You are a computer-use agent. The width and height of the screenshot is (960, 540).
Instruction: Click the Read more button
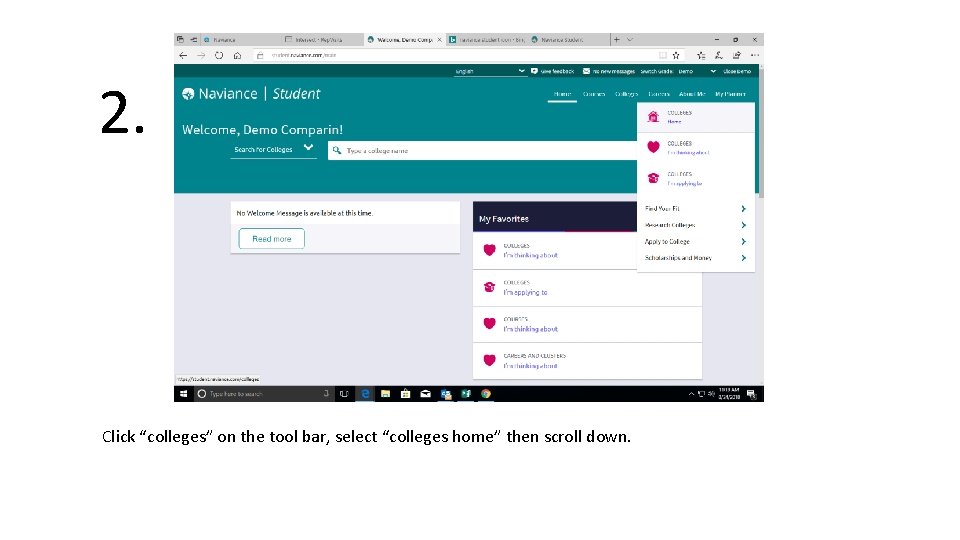click(271, 239)
